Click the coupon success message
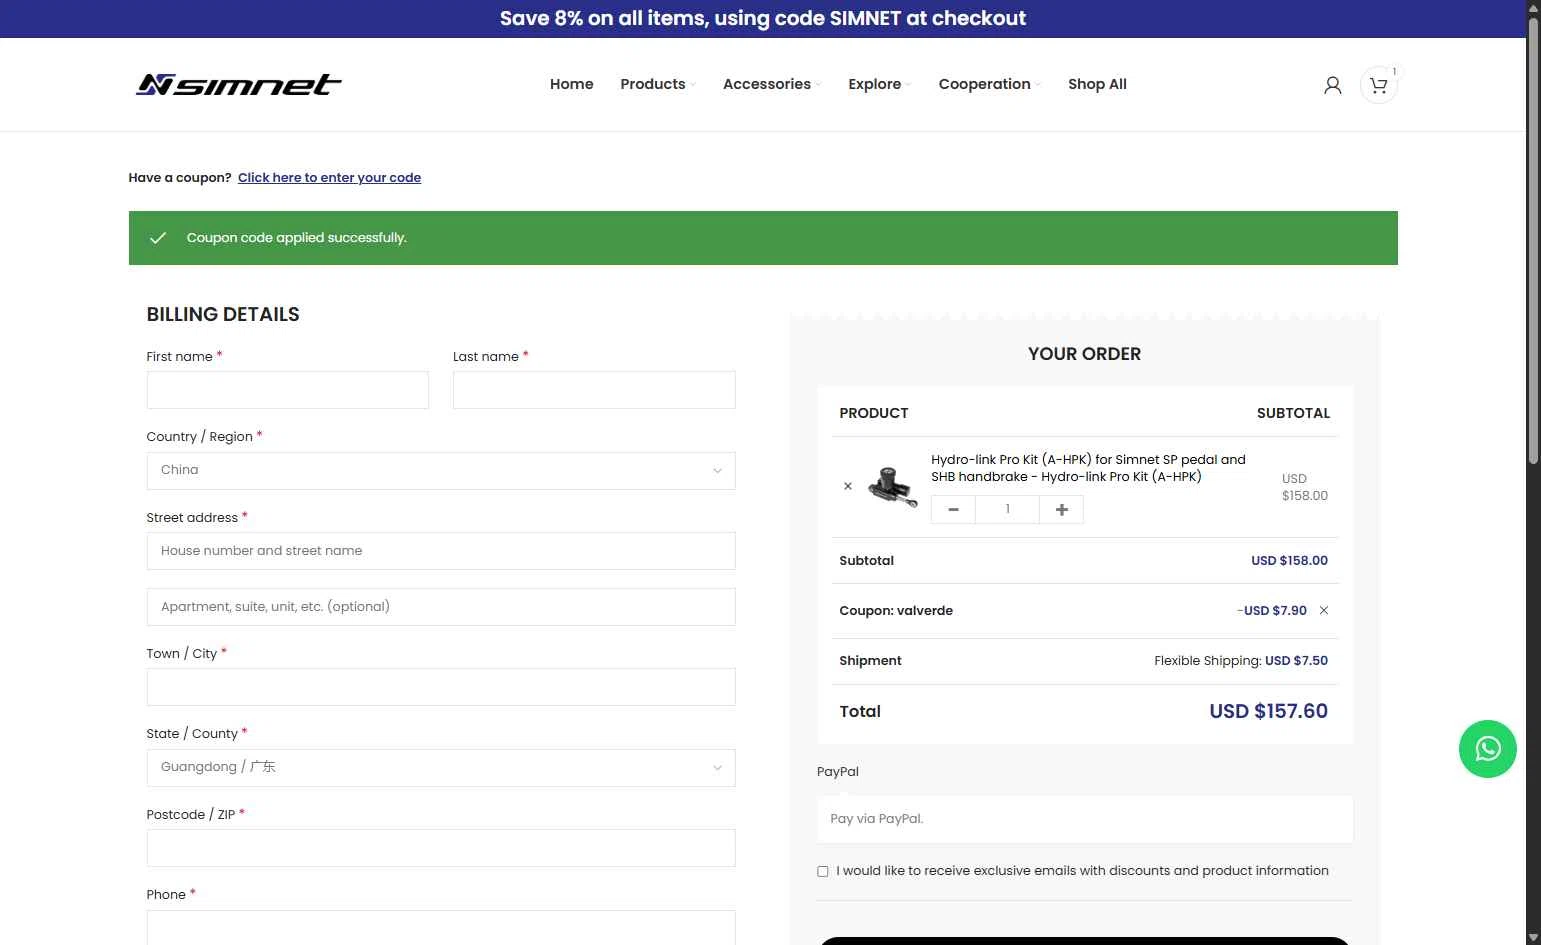Viewport: 1541px width, 945px height. [x=297, y=238]
